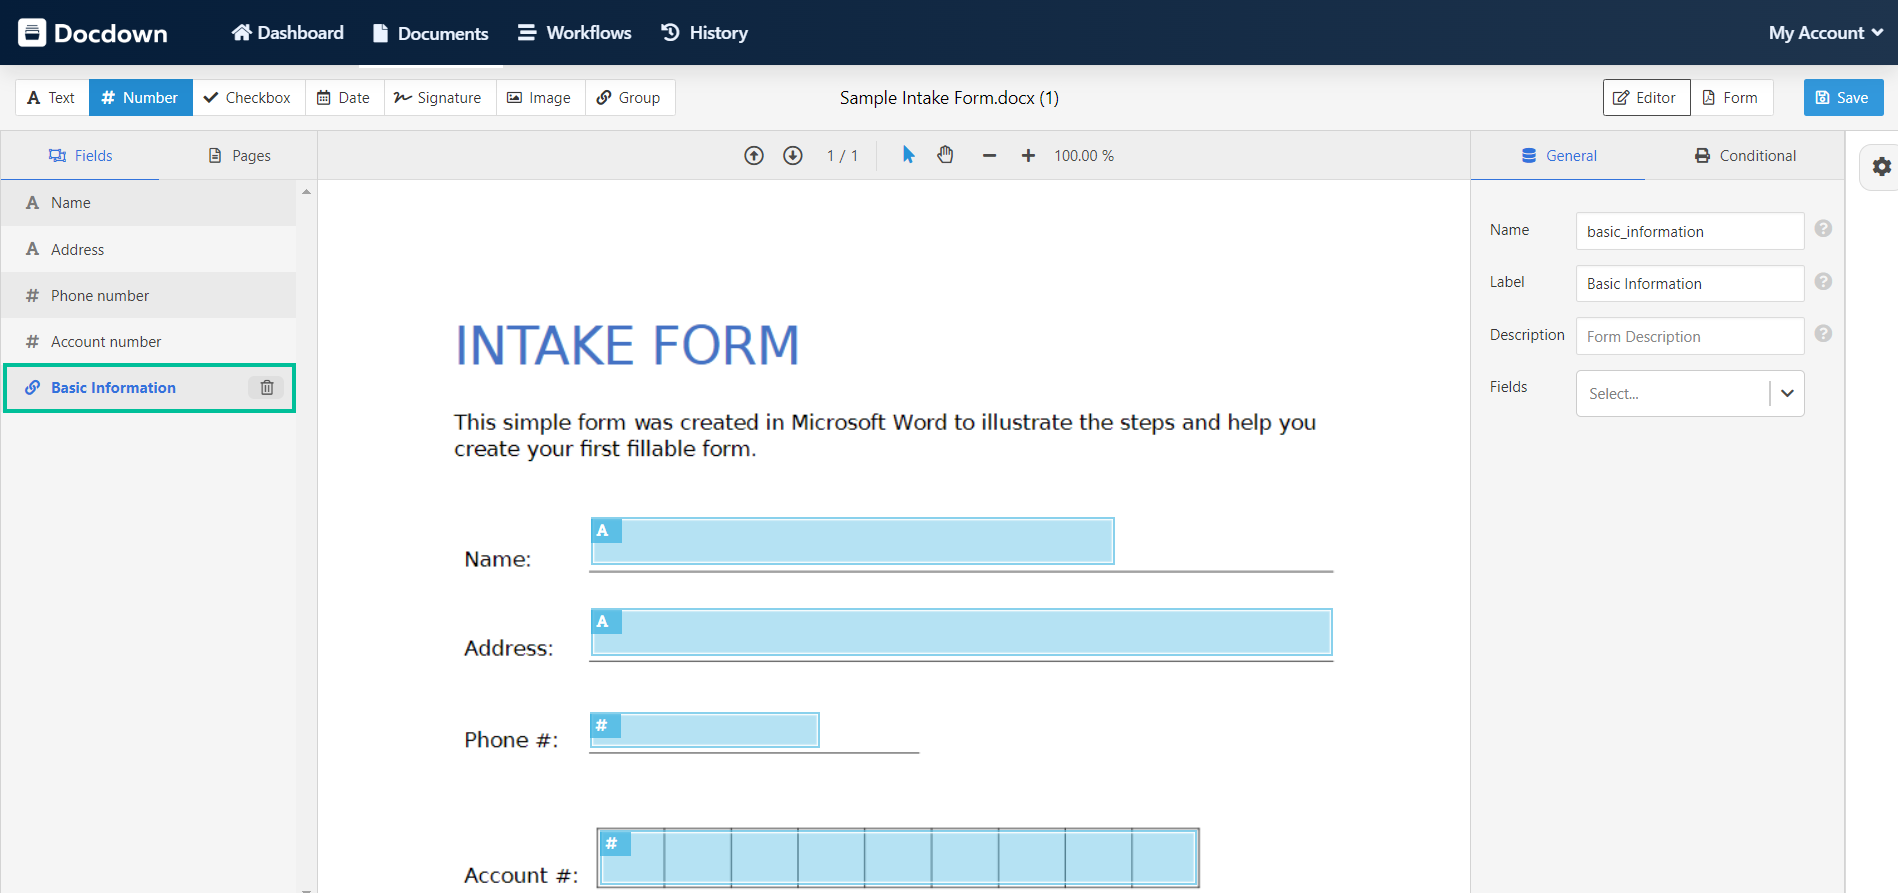Go to the Dashboard link
1898x893 pixels.
288,33
